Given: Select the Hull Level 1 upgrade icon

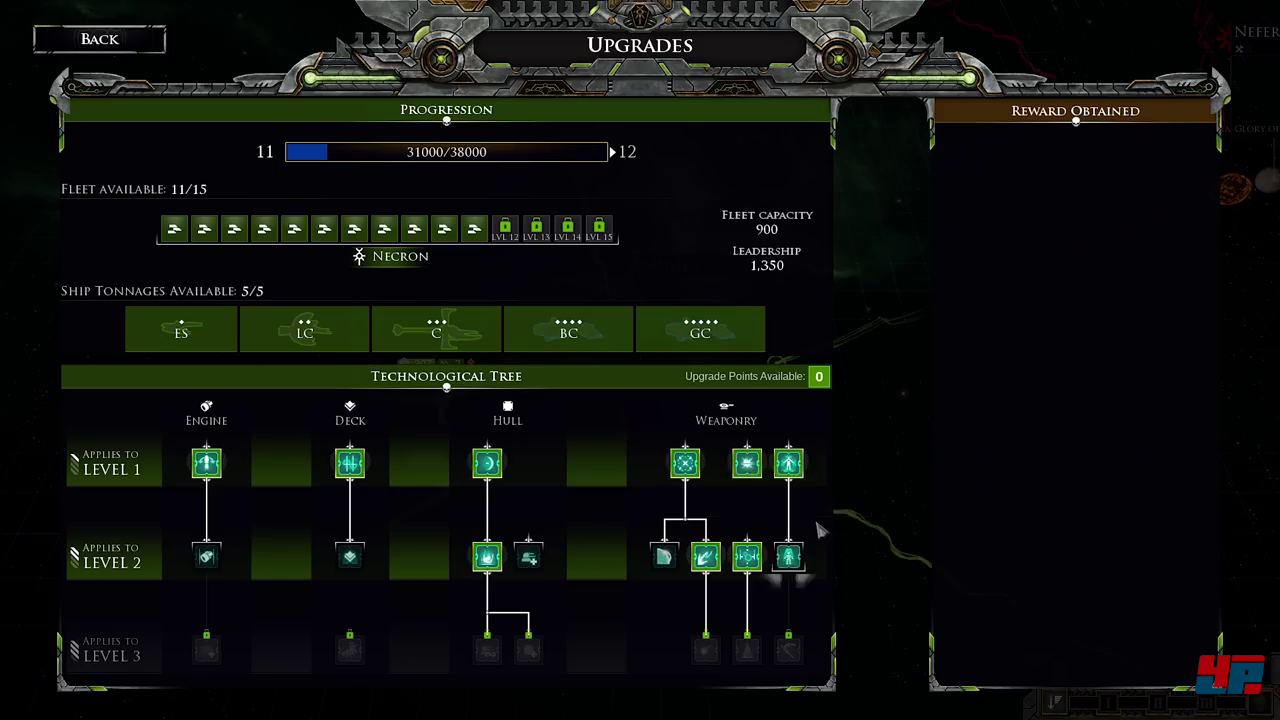Looking at the screenshot, I should point(487,463).
